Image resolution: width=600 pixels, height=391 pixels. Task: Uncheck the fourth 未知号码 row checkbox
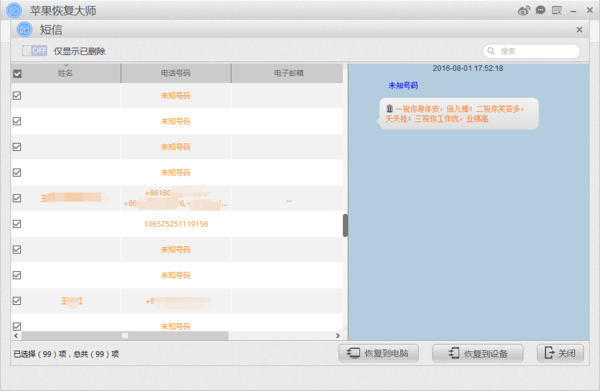tap(17, 173)
